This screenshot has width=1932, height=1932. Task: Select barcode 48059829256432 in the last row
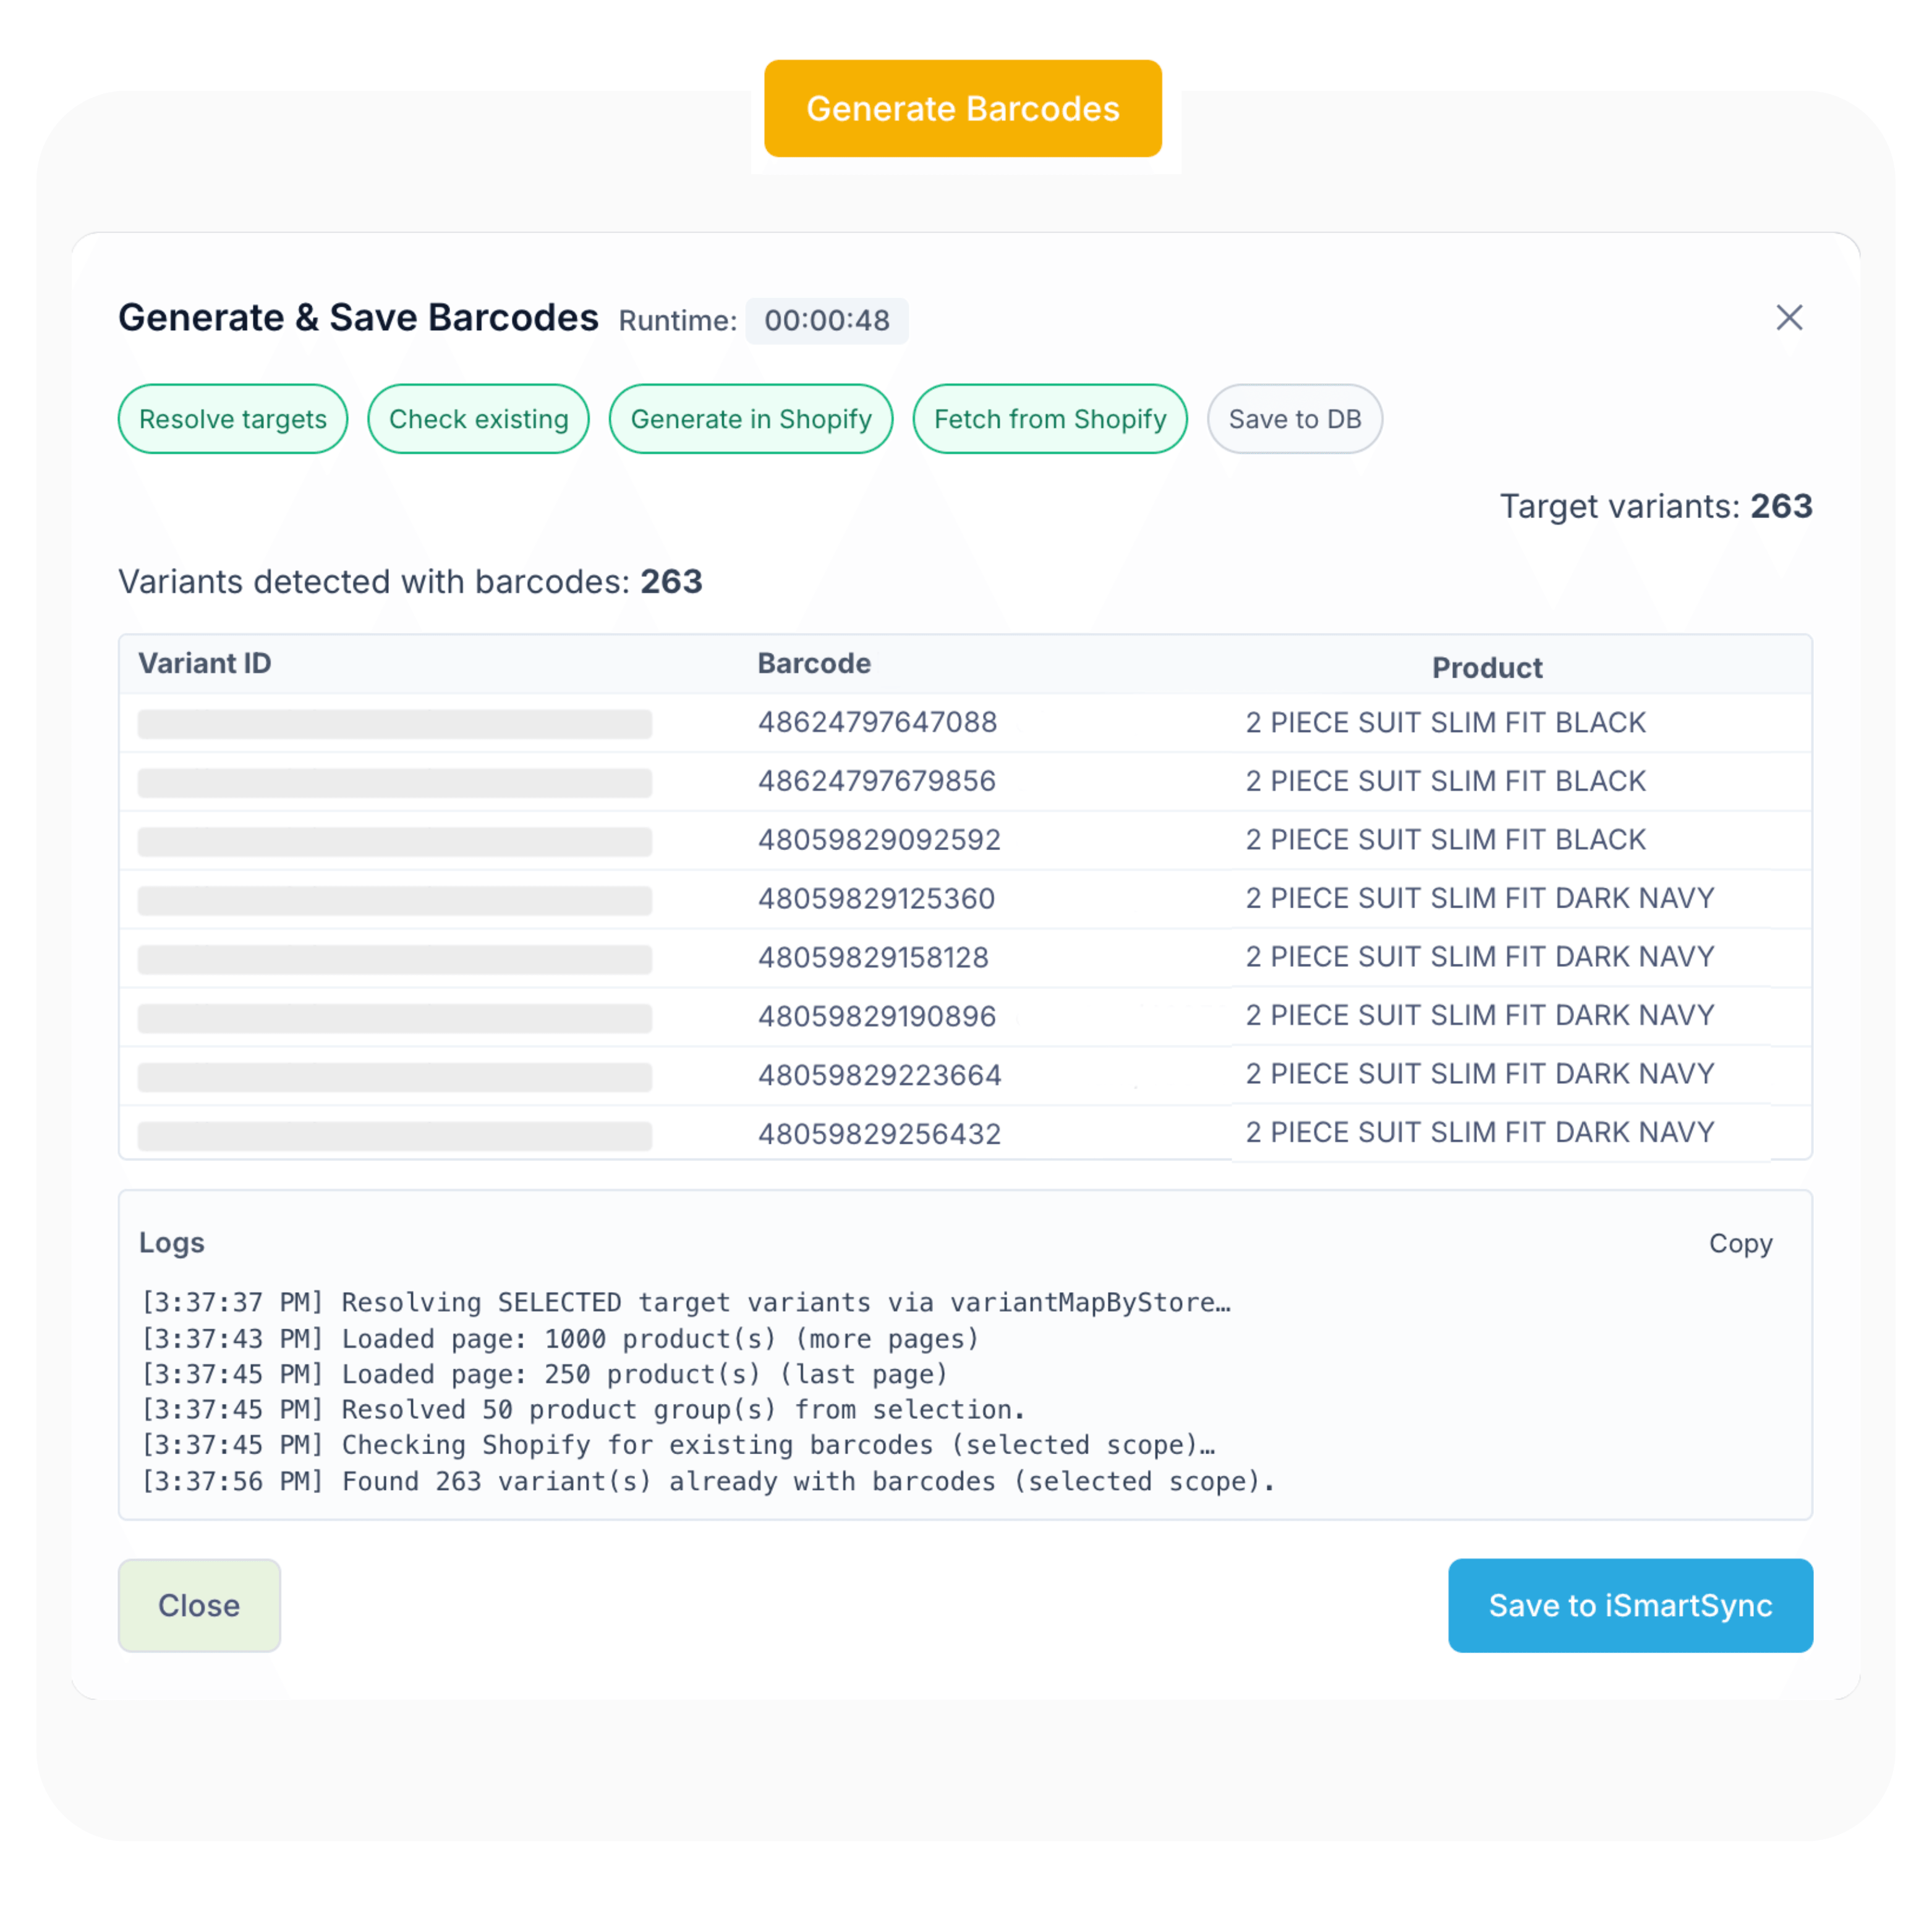click(x=878, y=1133)
